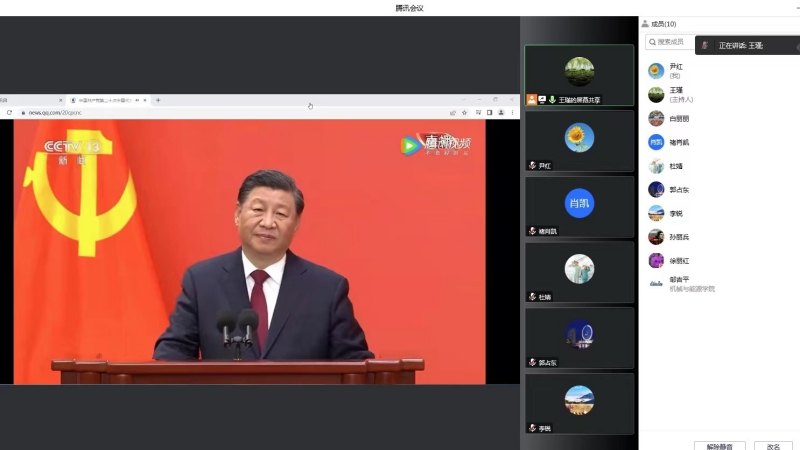
Task: Click the orange host badge on 王瑞's tile
Action: [x=532, y=100]
